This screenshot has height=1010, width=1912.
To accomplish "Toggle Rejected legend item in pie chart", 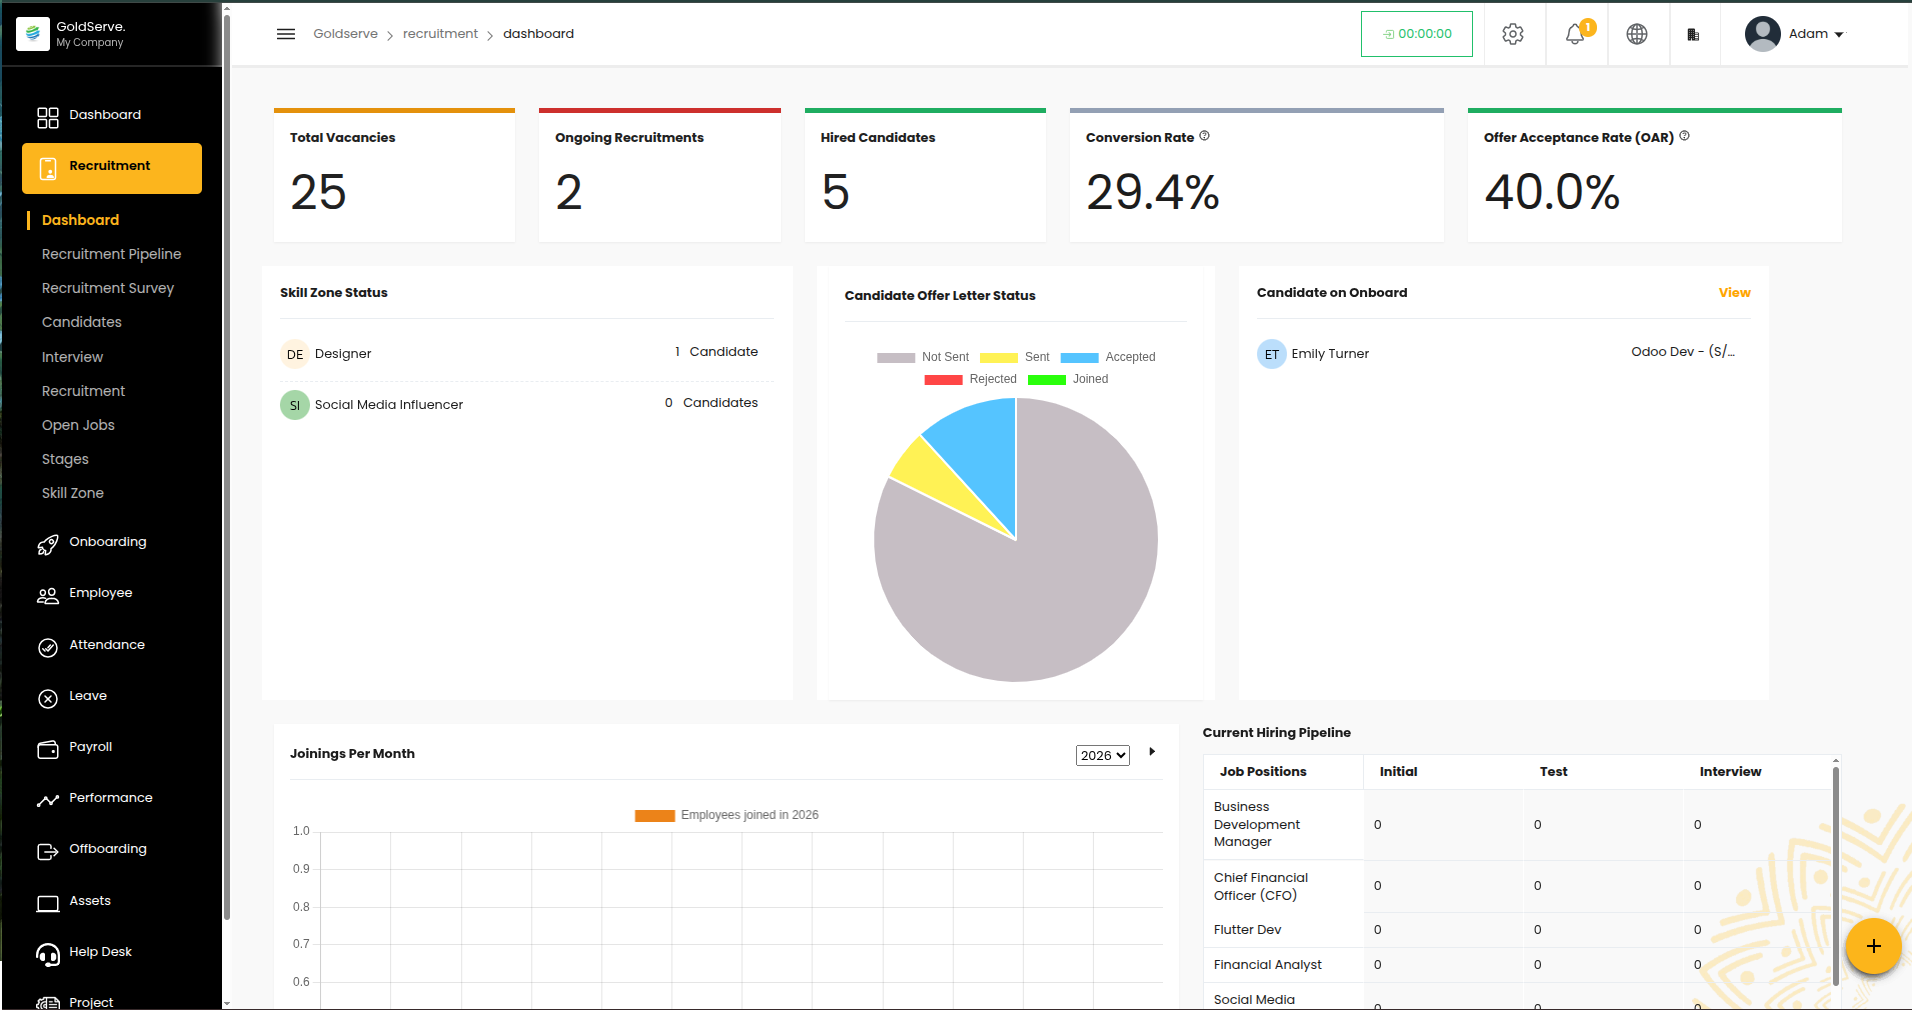I will (x=970, y=379).
